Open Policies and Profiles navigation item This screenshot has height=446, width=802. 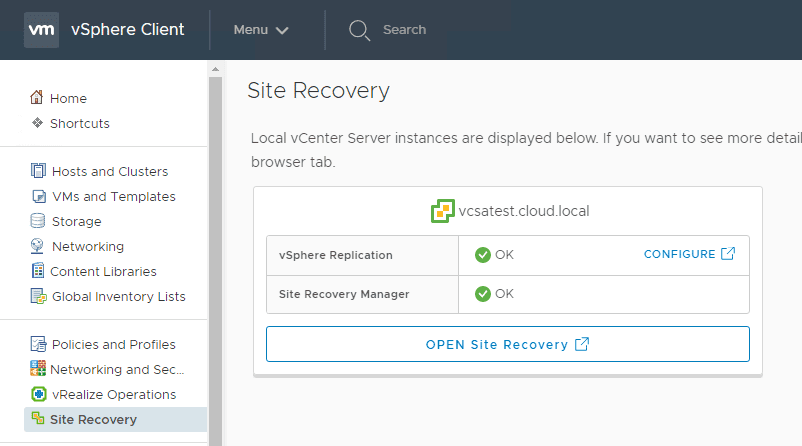(113, 344)
